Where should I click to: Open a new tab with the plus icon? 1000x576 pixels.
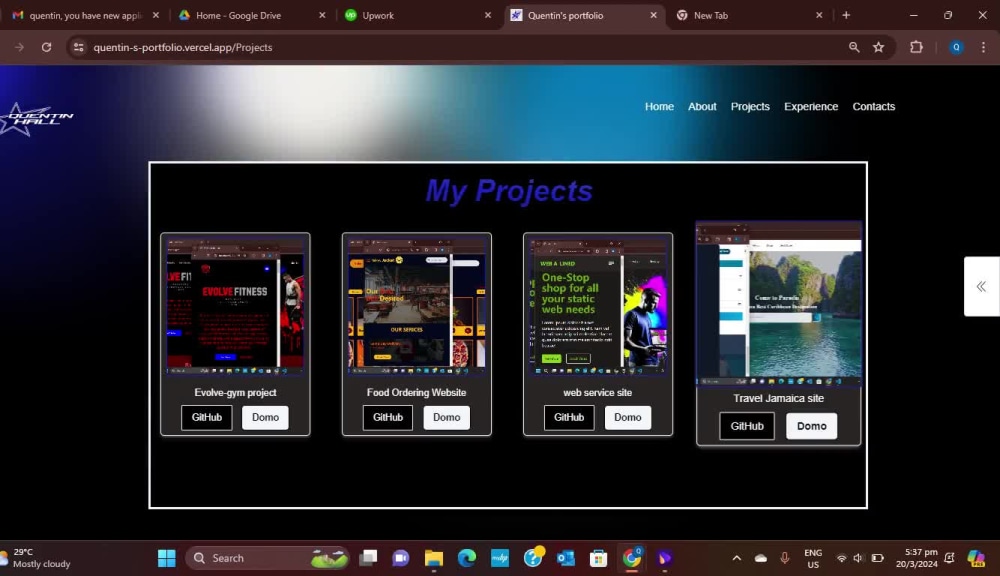[846, 15]
